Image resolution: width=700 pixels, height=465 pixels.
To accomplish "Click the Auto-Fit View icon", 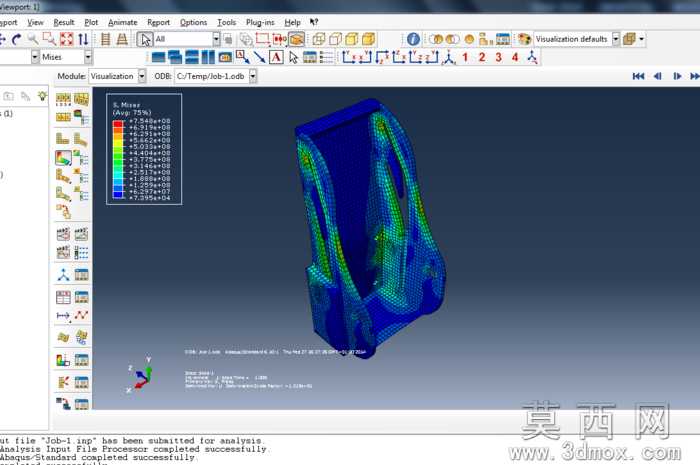I will tap(66, 39).
